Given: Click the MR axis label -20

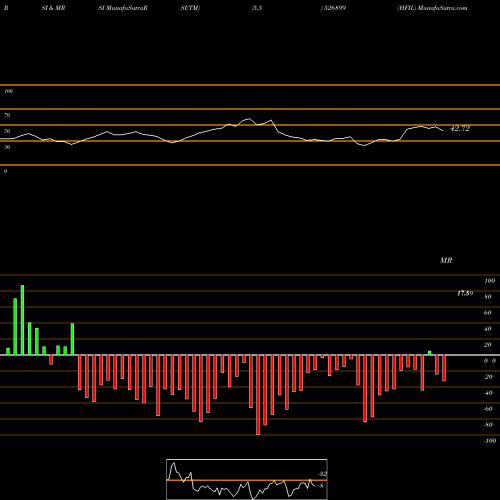Looking at the screenshot, I should [488, 377].
